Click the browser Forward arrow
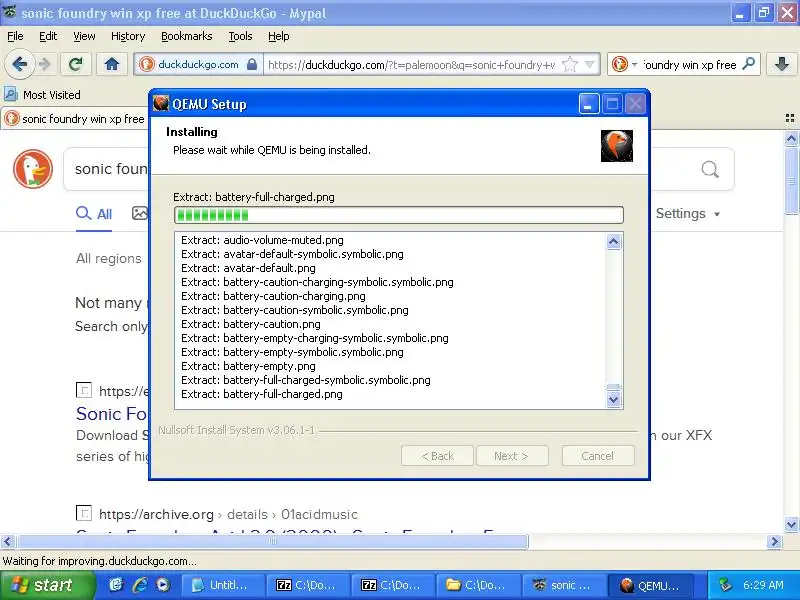 click(45, 64)
